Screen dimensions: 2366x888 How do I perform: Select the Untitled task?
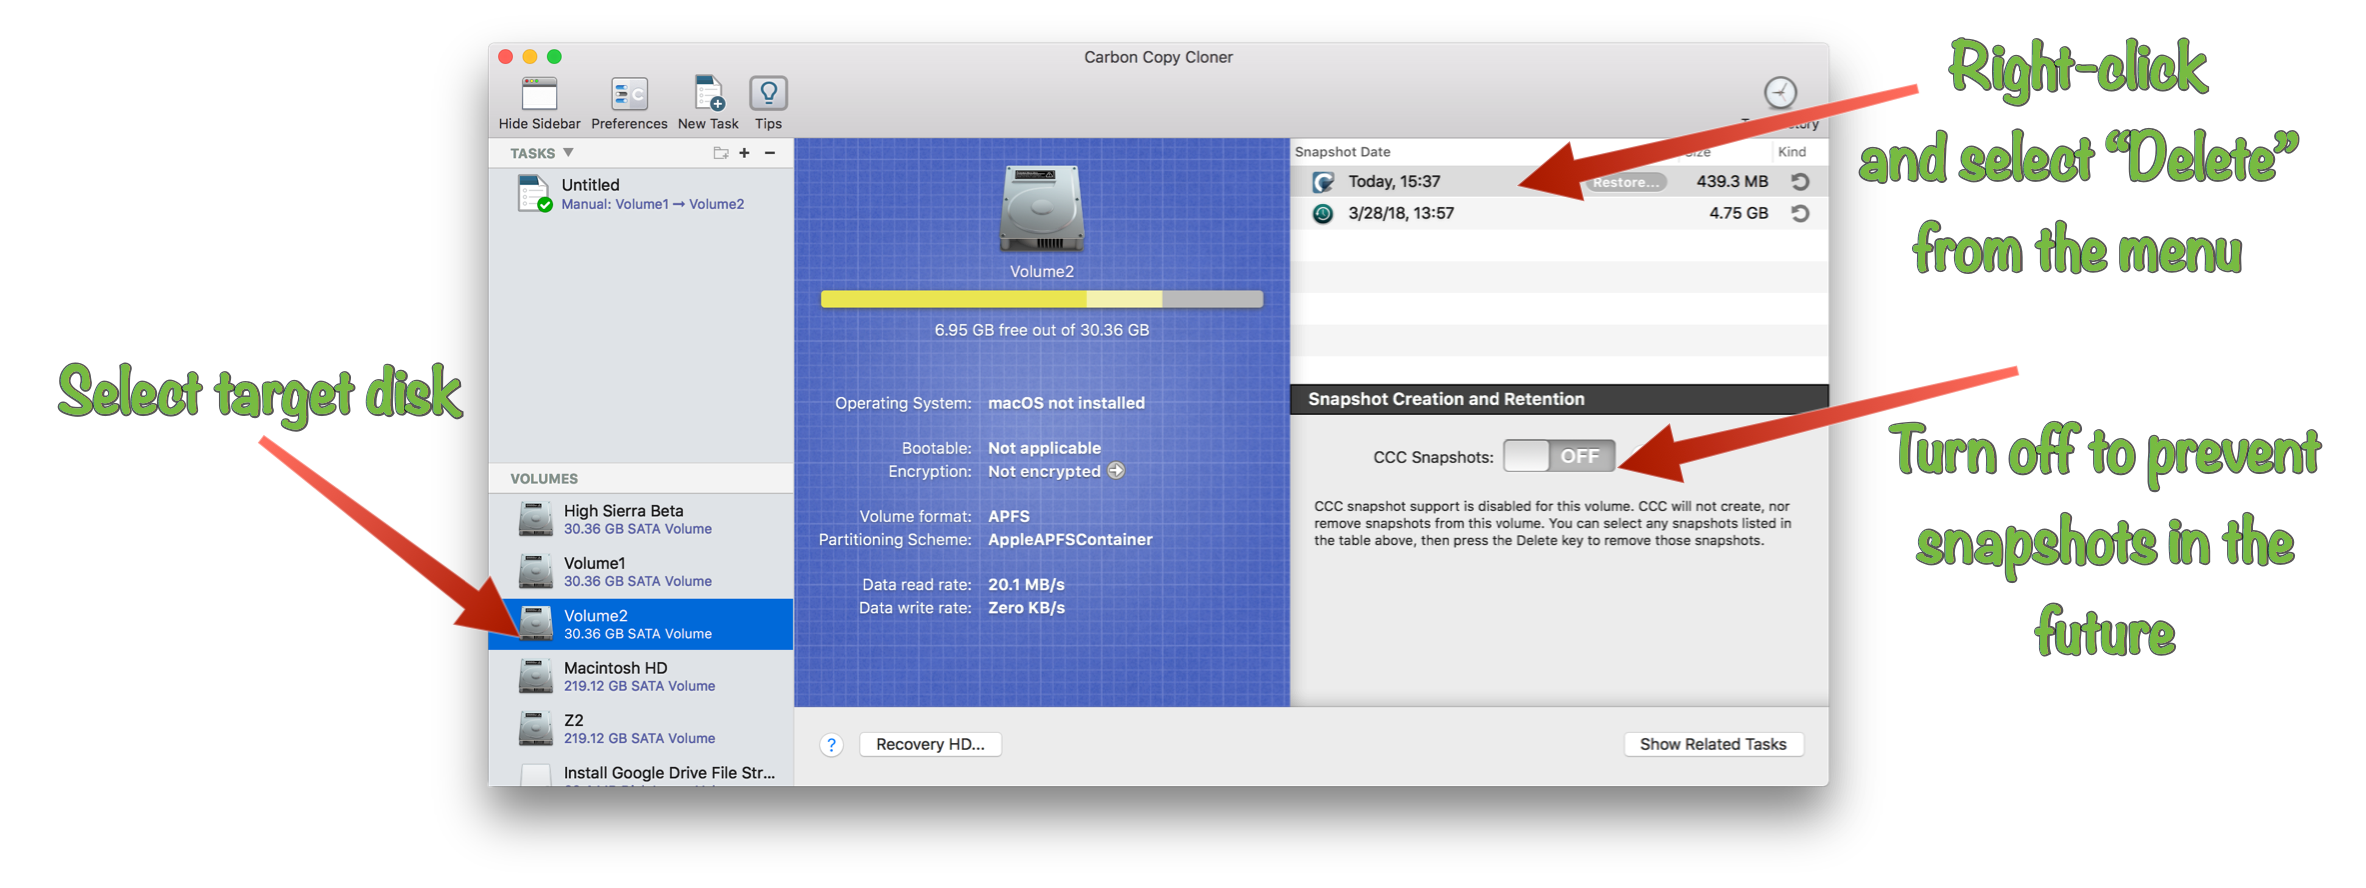(641, 194)
